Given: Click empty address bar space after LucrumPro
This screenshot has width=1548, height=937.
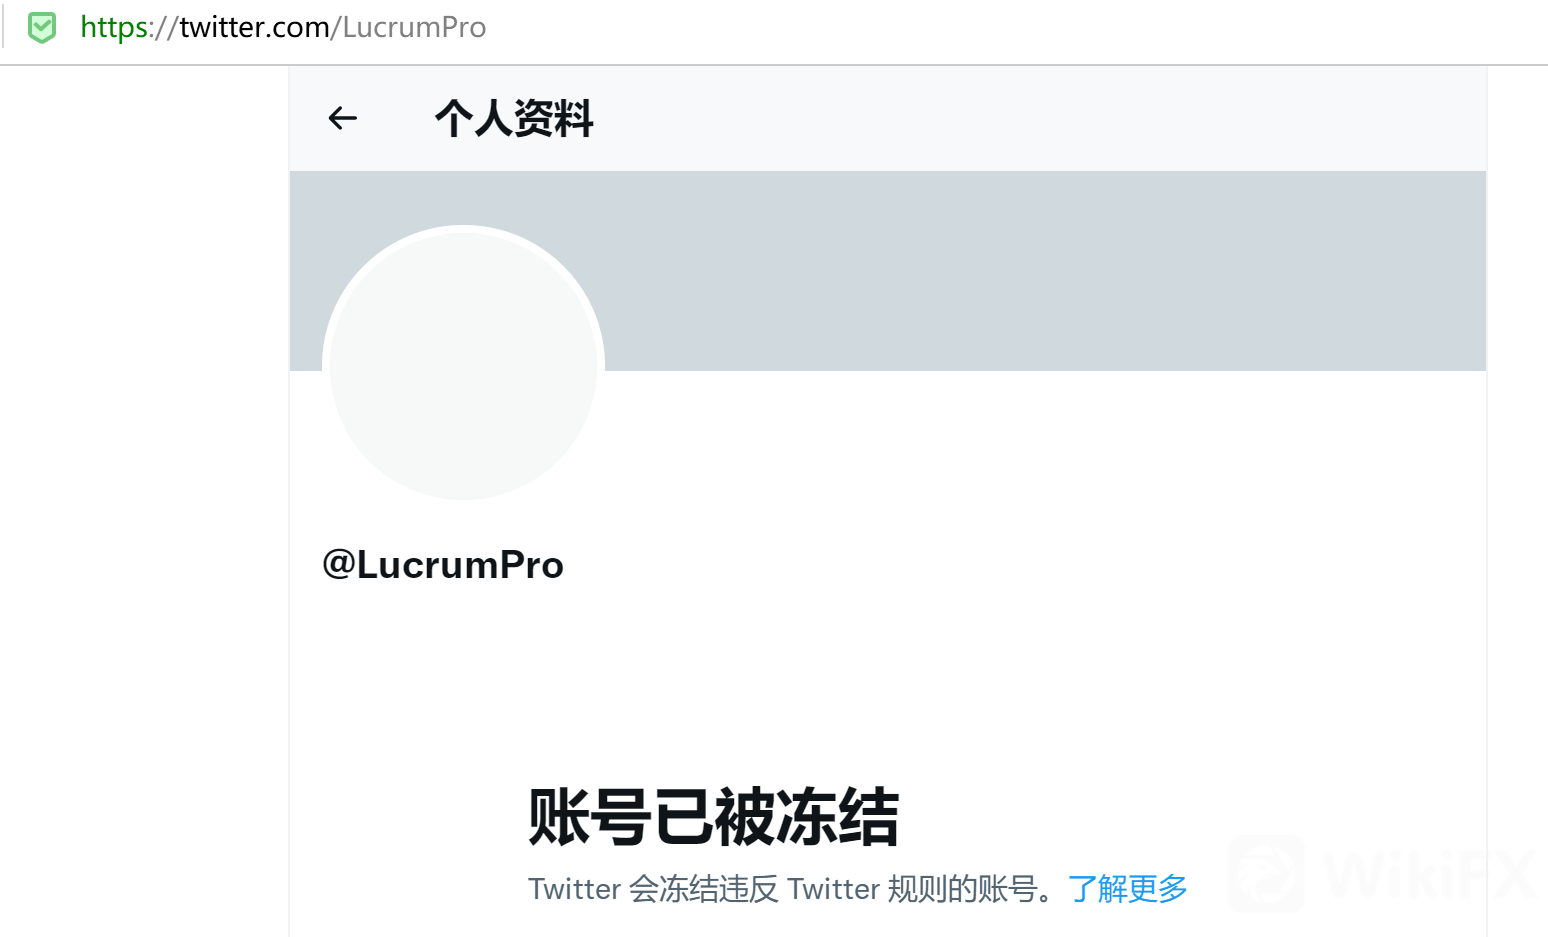Looking at the screenshot, I should [1017, 28].
